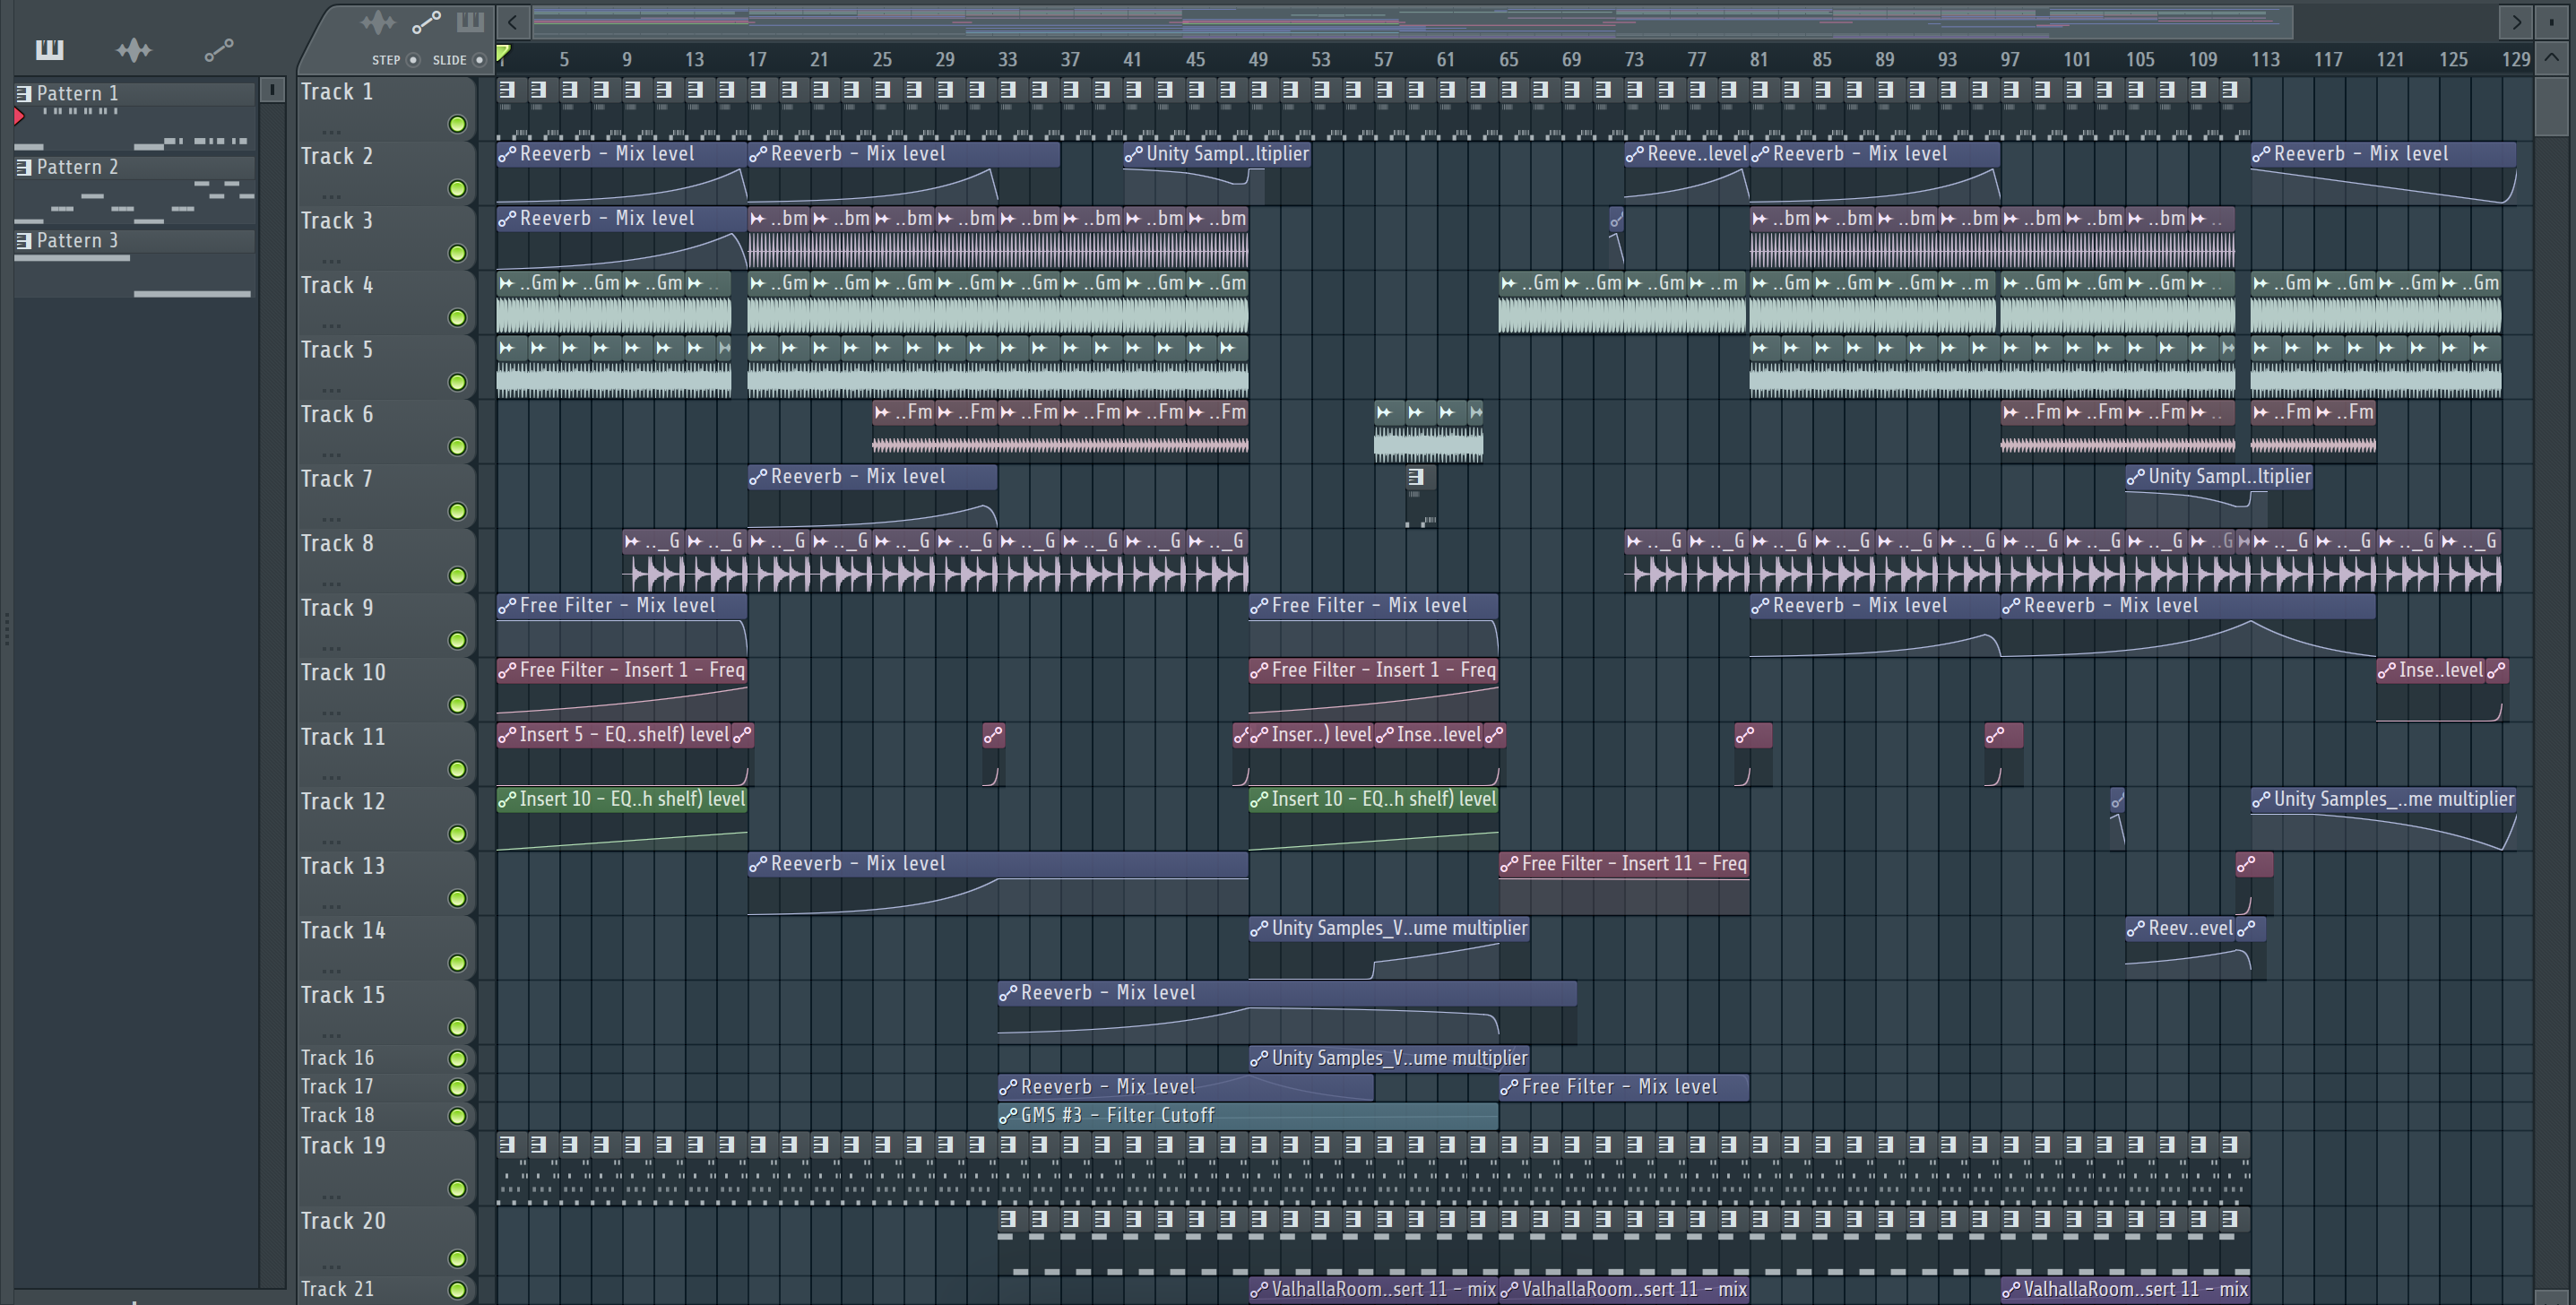Select the Track 20 name label
Image resolution: width=2576 pixels, height=1305 pixels.
[x=343, y=1221]
